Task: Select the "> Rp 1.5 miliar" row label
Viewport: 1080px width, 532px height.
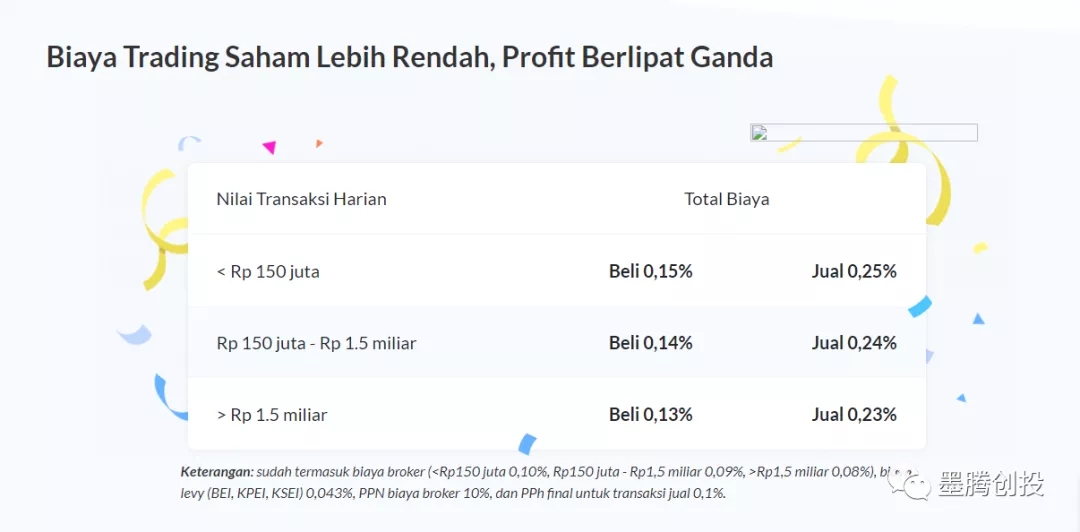Action: [x=272, y=415]
